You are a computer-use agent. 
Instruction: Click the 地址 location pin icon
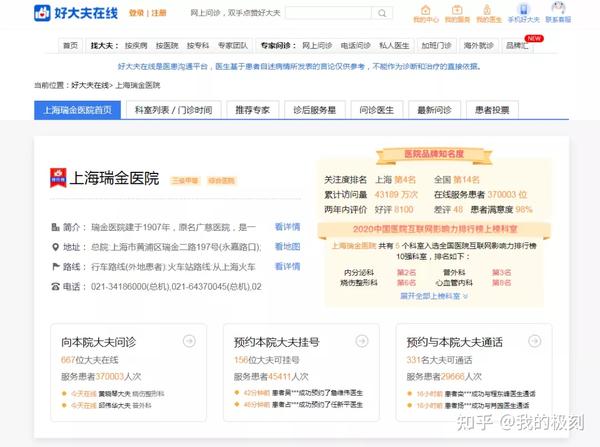pyautogui.click(x=55, y=247)
